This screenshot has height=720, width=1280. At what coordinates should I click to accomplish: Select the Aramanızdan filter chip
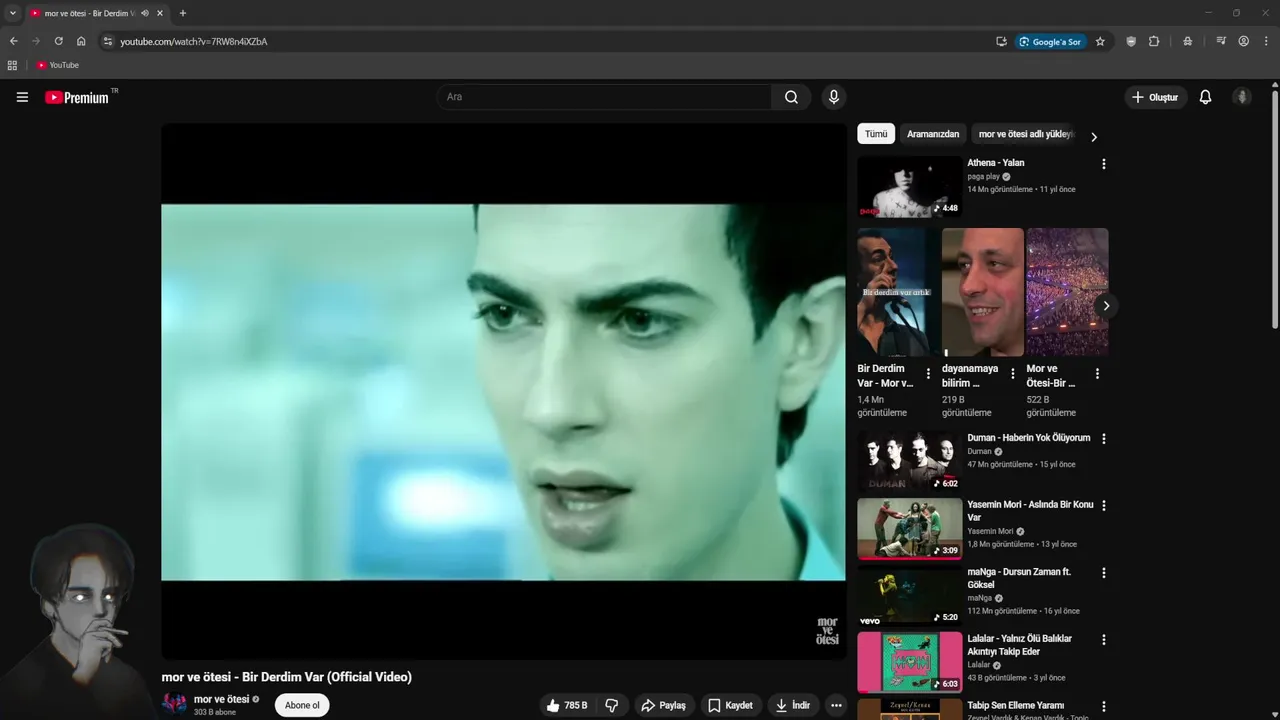point(933,134)
